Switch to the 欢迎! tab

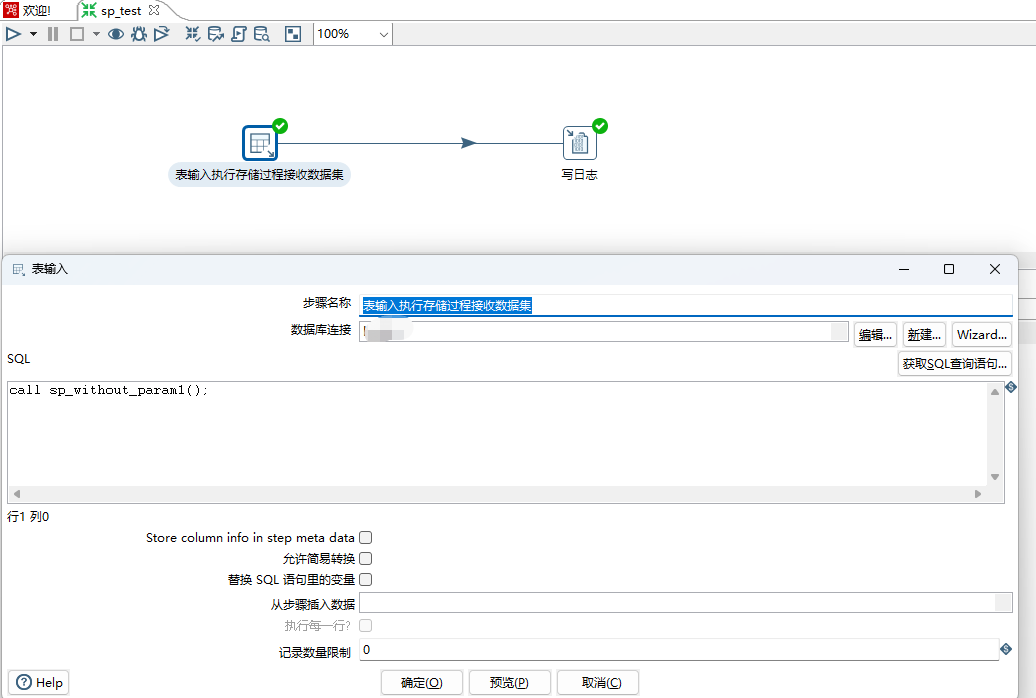pos(28,11)
